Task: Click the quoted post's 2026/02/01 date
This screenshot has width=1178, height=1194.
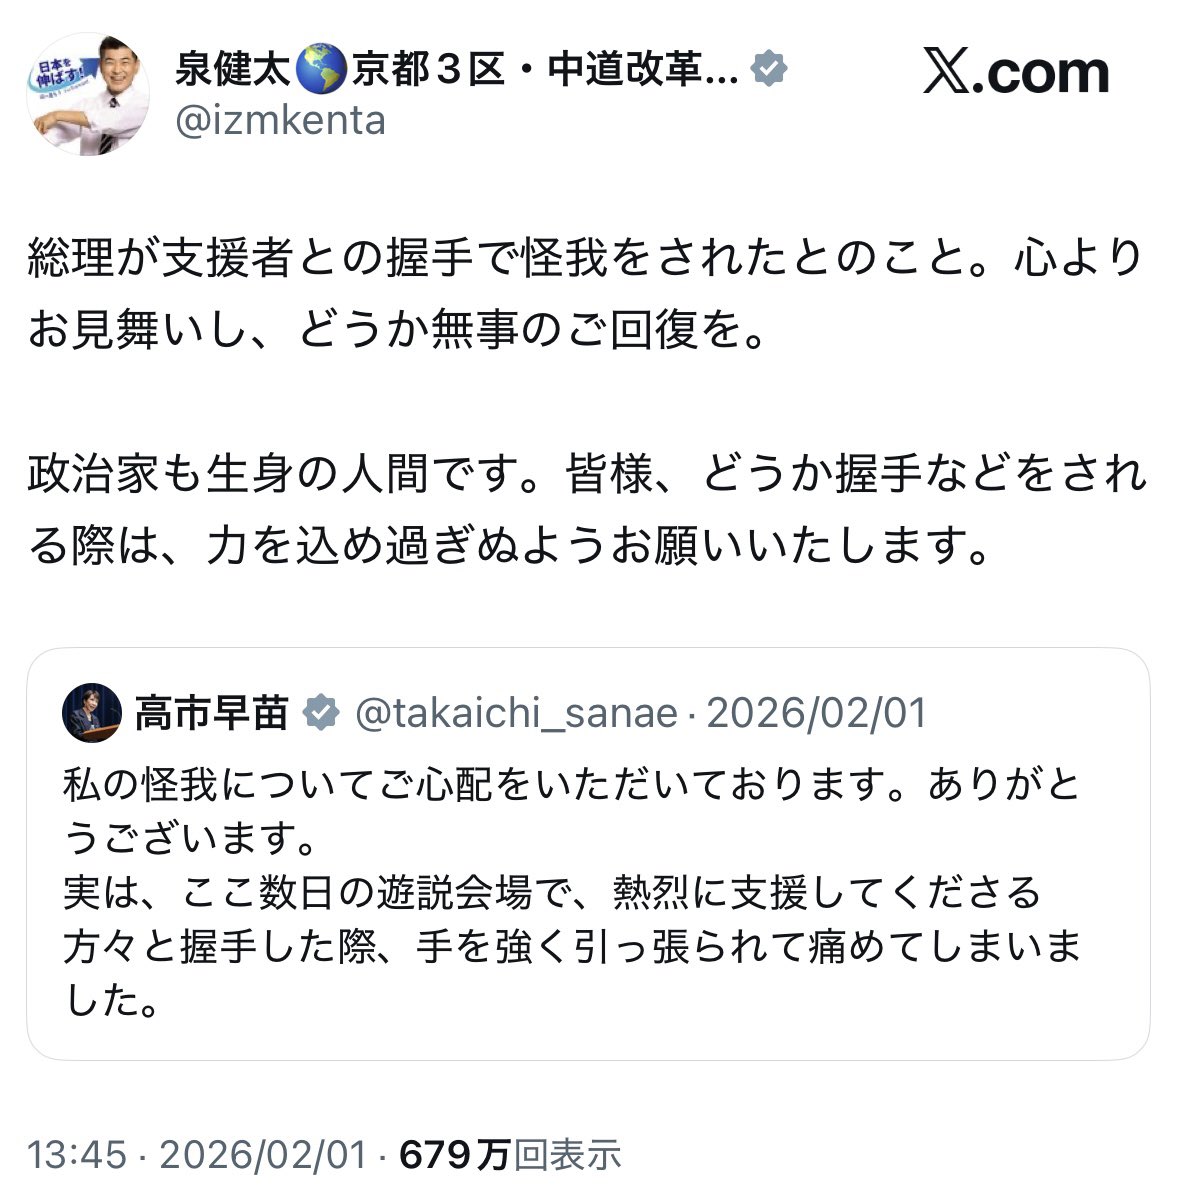Action: 816,713
